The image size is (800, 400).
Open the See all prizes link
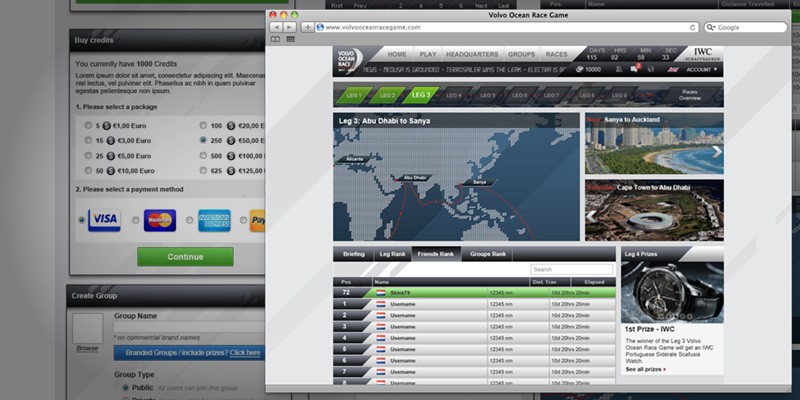(x=645, y=369)
